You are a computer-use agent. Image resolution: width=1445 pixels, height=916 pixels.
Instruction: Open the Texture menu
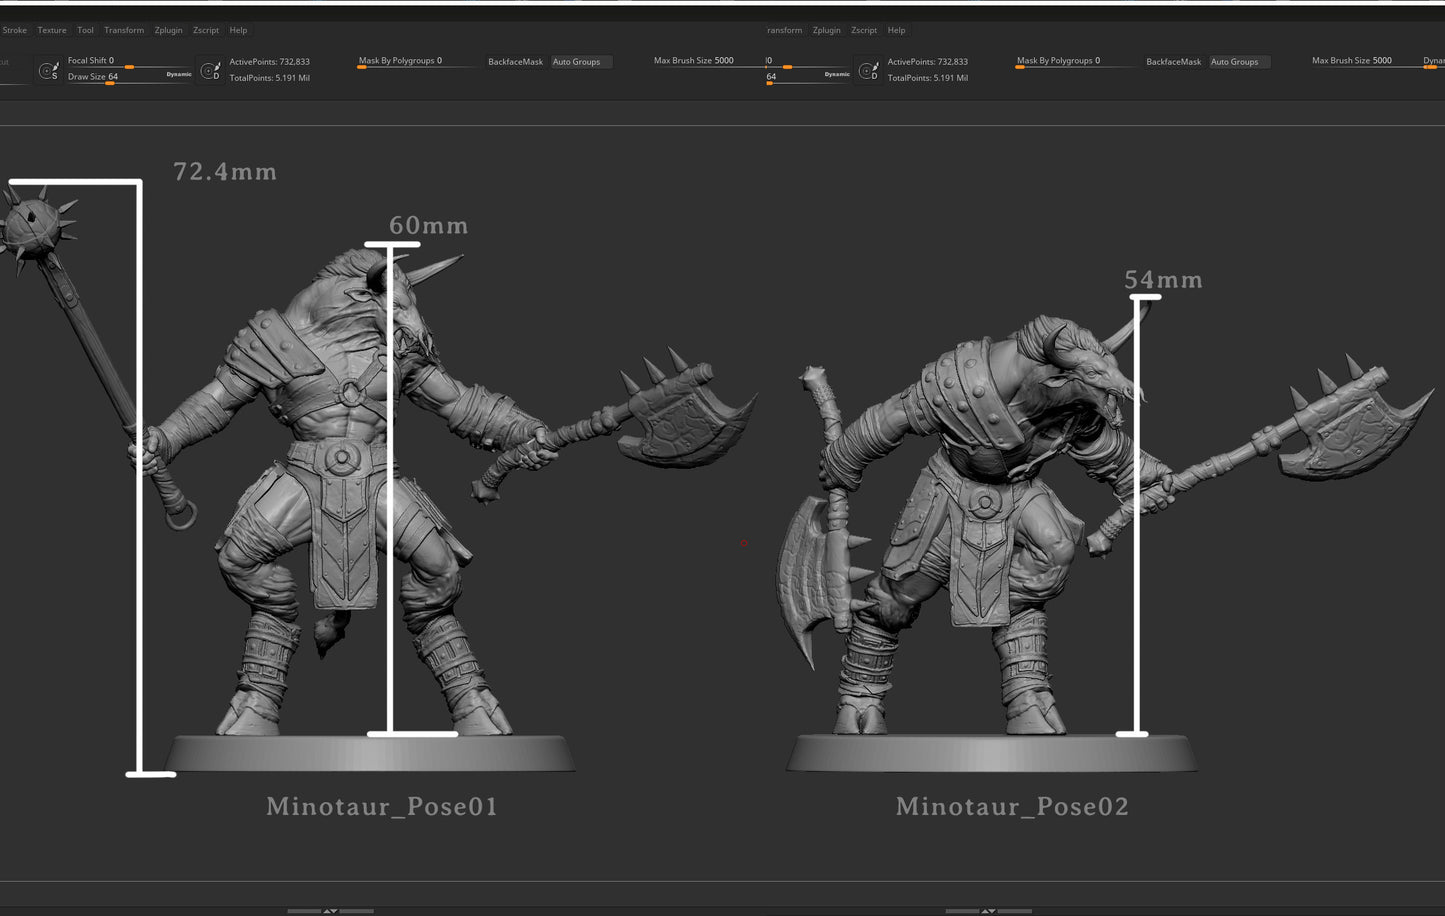(52, 30)
